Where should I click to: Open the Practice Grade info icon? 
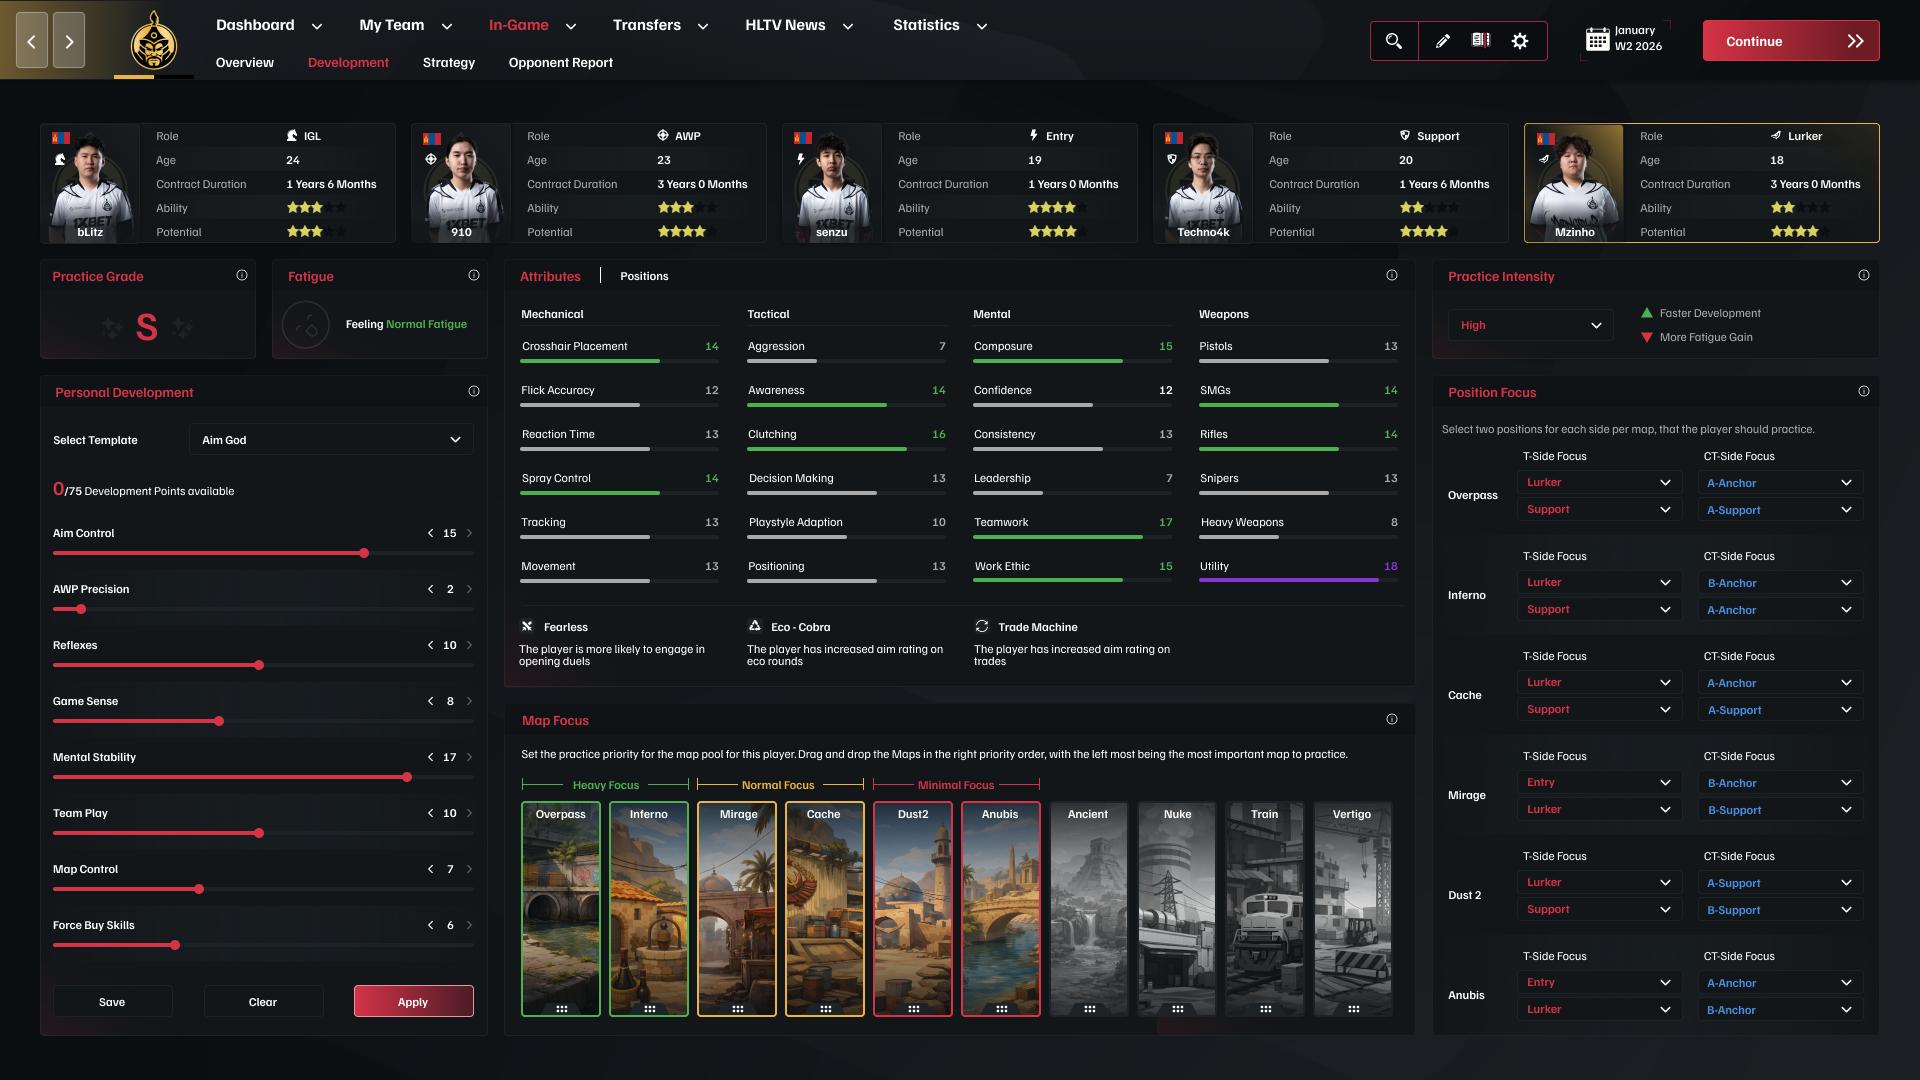tap(242, 275)
